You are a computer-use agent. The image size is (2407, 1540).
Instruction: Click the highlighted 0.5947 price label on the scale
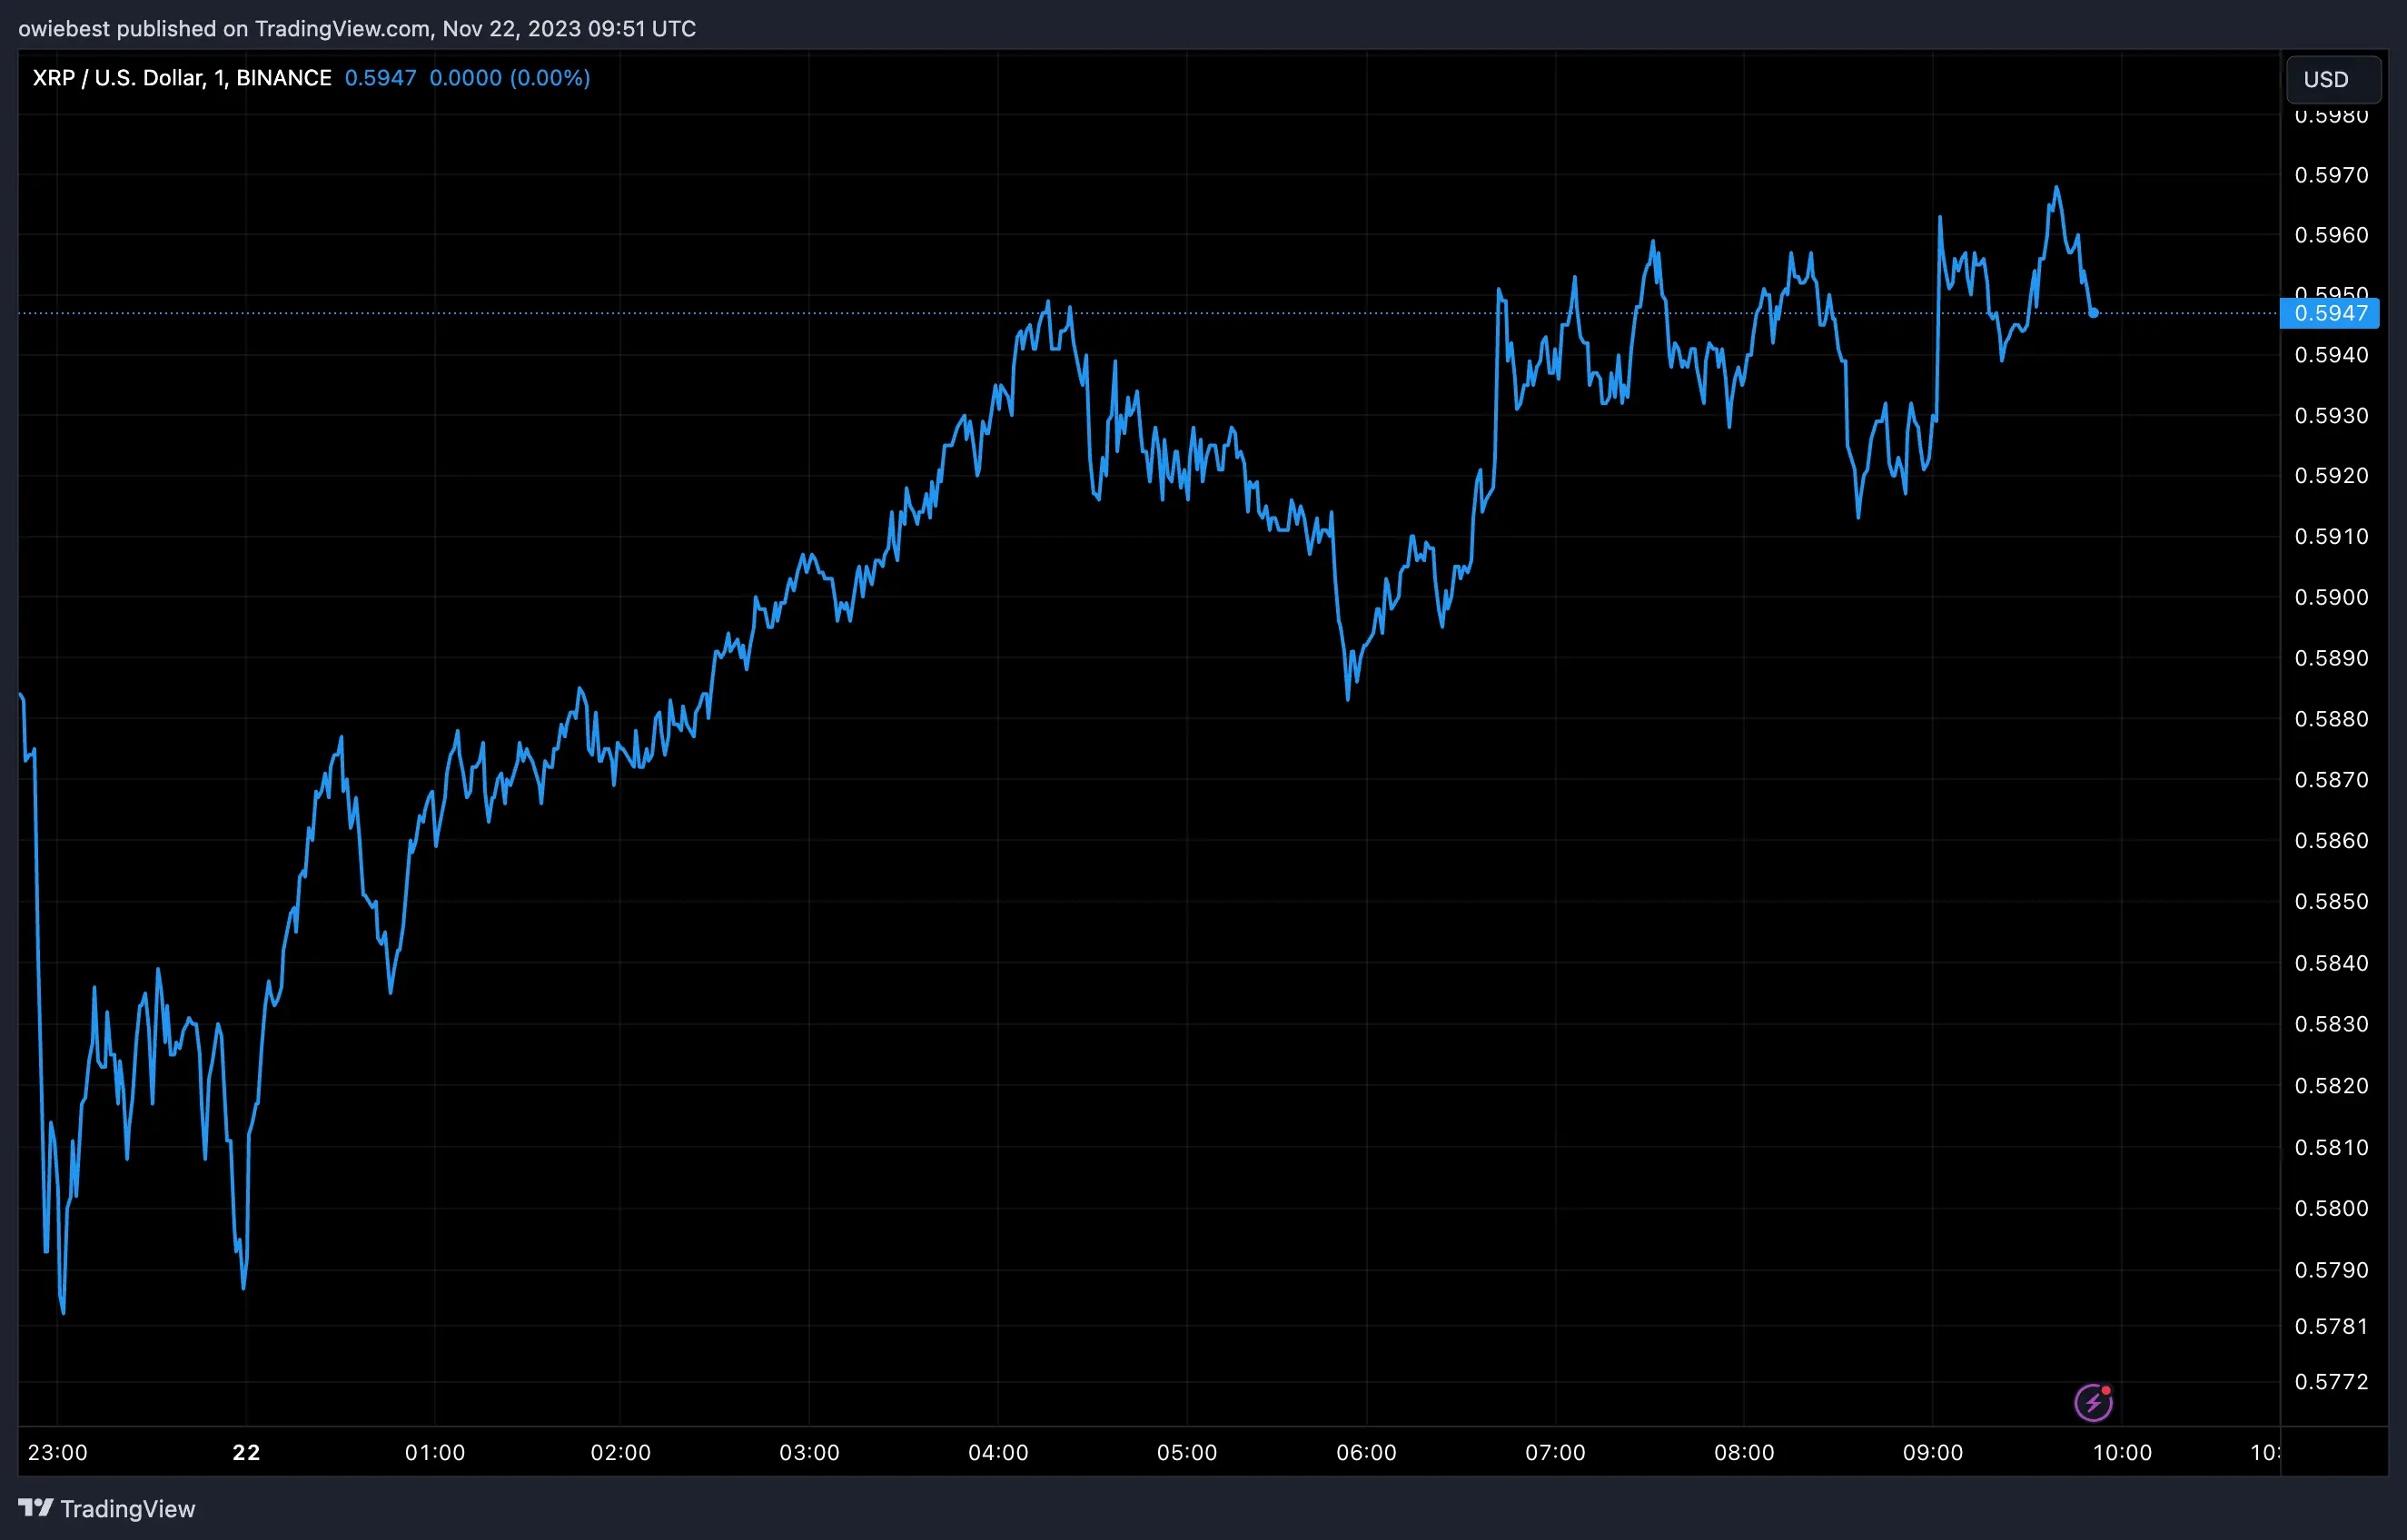2331,313
